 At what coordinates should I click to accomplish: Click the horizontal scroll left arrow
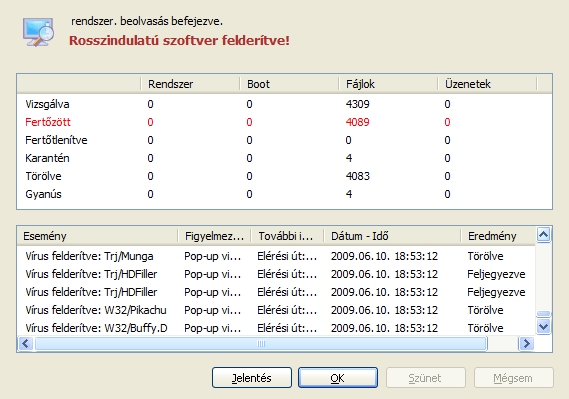tap(26, 344)
